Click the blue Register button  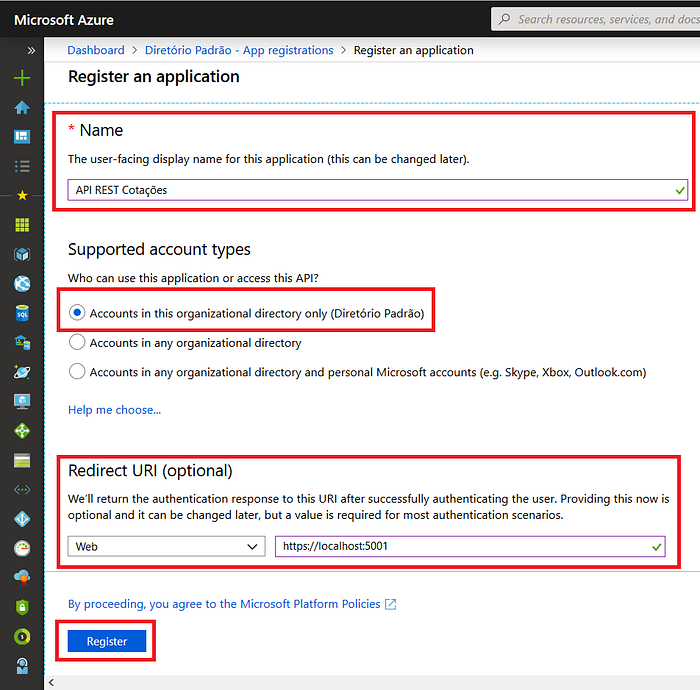point(107,641)
